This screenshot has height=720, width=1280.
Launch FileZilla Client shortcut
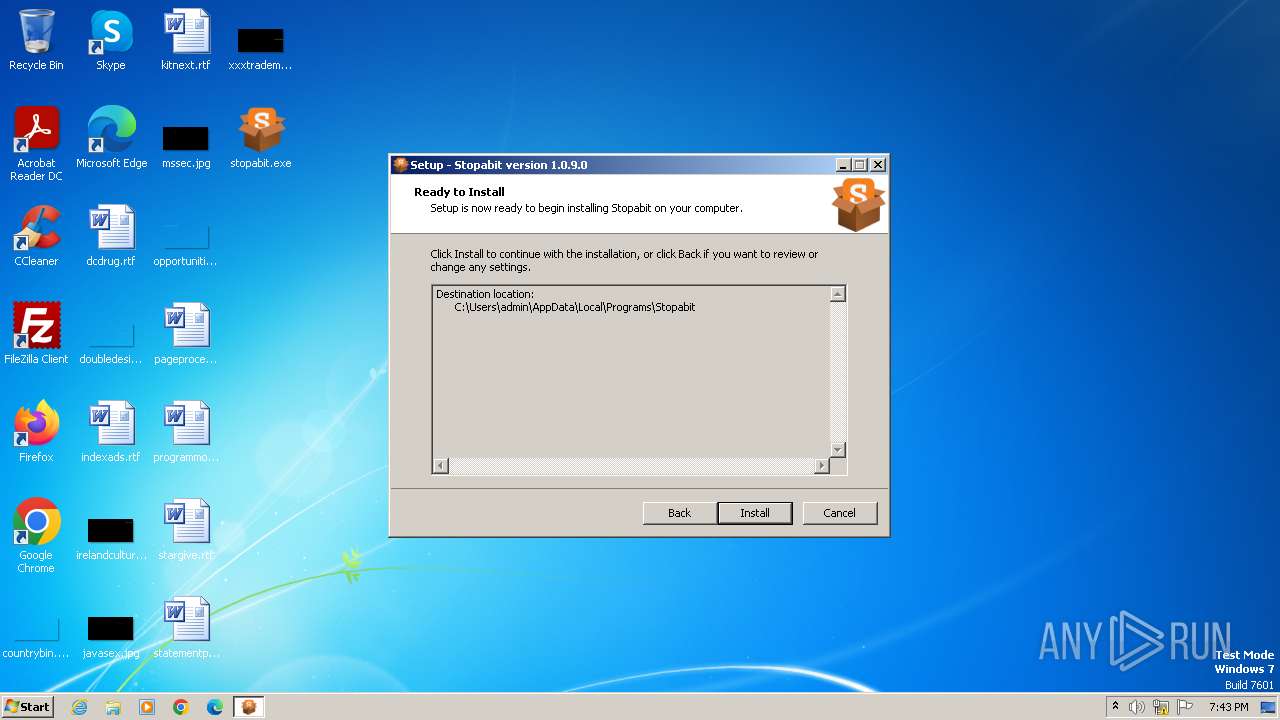[36, 334]
